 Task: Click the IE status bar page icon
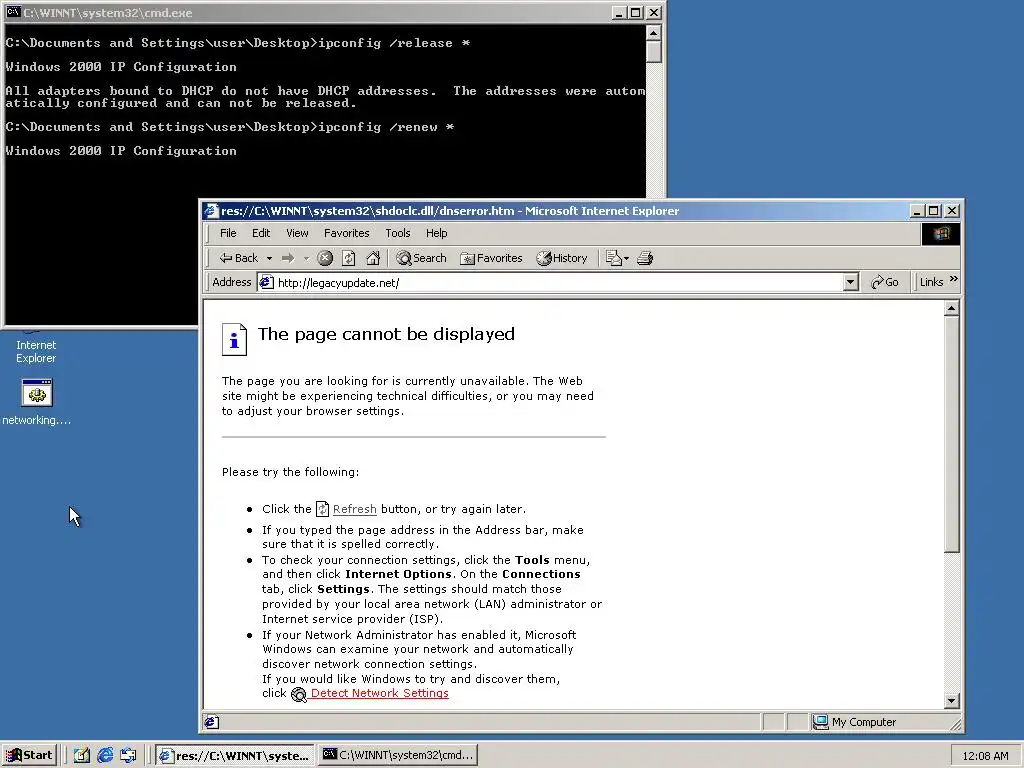coord(212,722)
